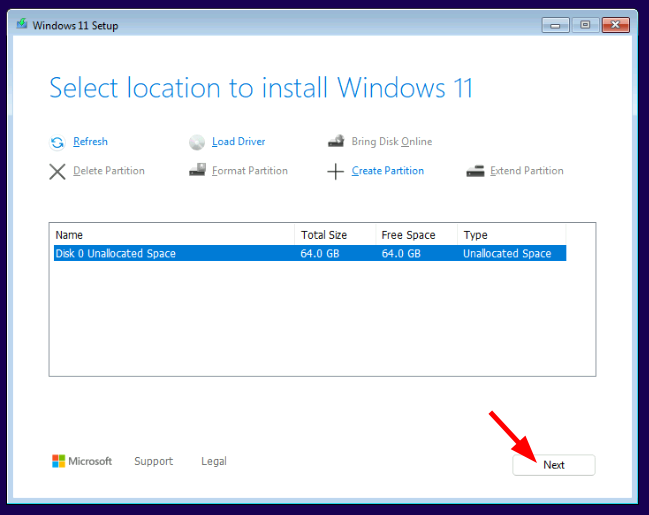This screenshot has height=515, width=649.
Task: Click the Total Size column header
Action: coord(335,235)
